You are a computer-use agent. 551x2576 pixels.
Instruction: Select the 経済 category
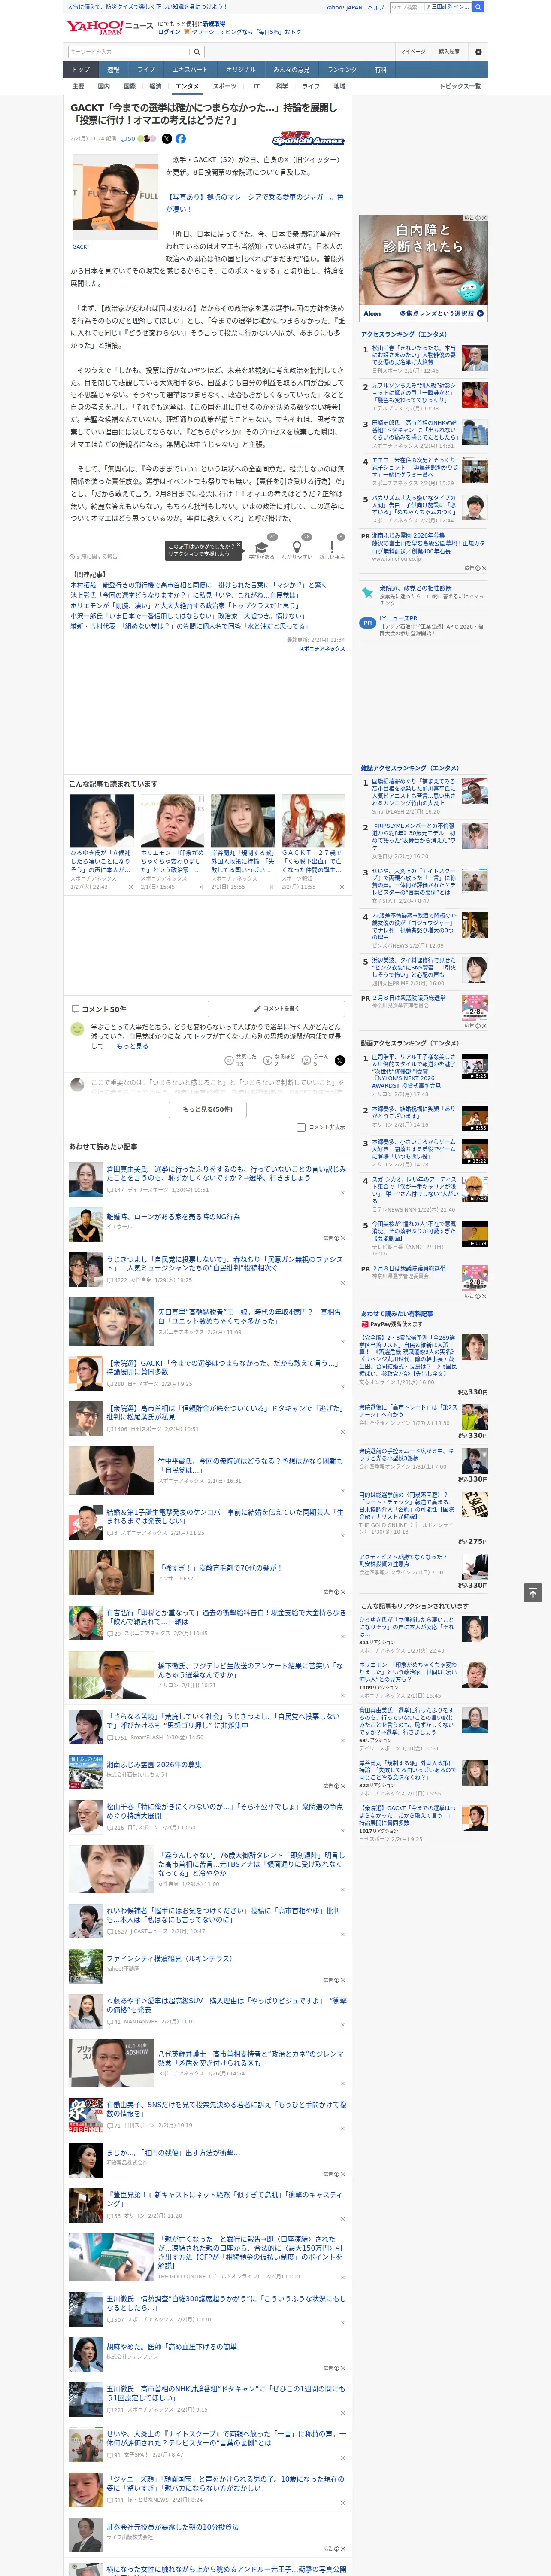click(155, 86)
